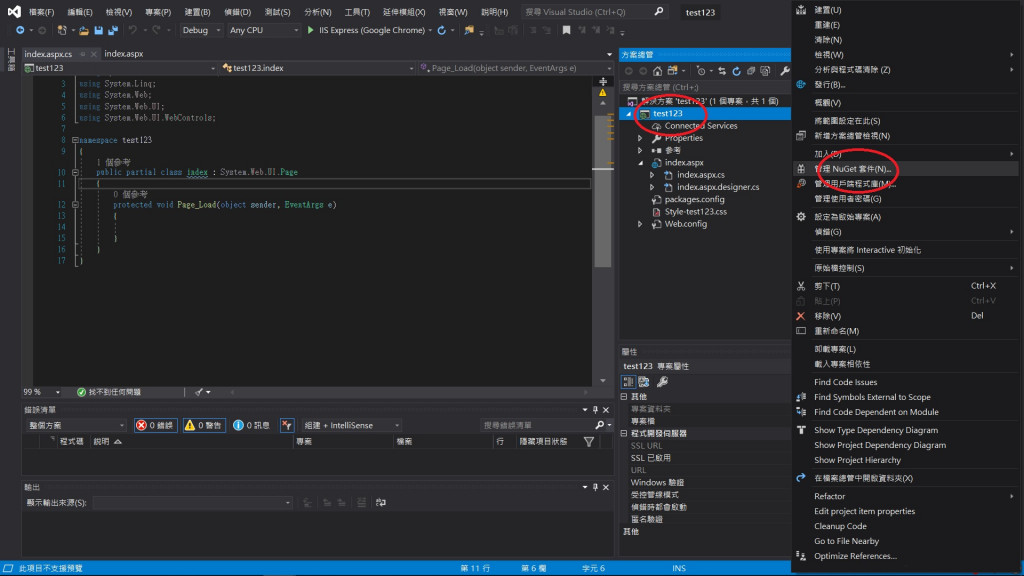Open the 組建 + IntelliSense dropdown
The height and width of the screenshot is (576, 1024).
(351, 425)
